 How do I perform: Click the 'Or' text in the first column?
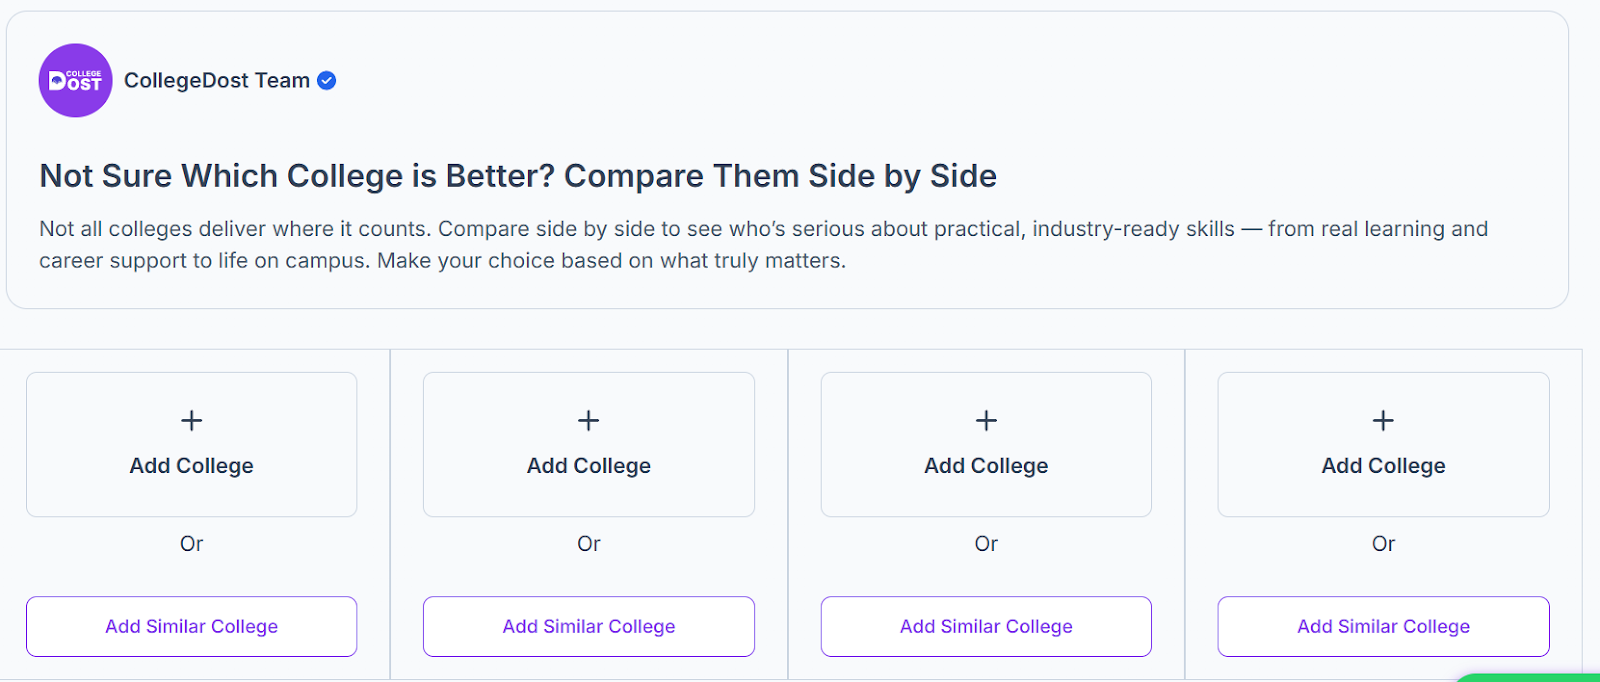point(191,544)
